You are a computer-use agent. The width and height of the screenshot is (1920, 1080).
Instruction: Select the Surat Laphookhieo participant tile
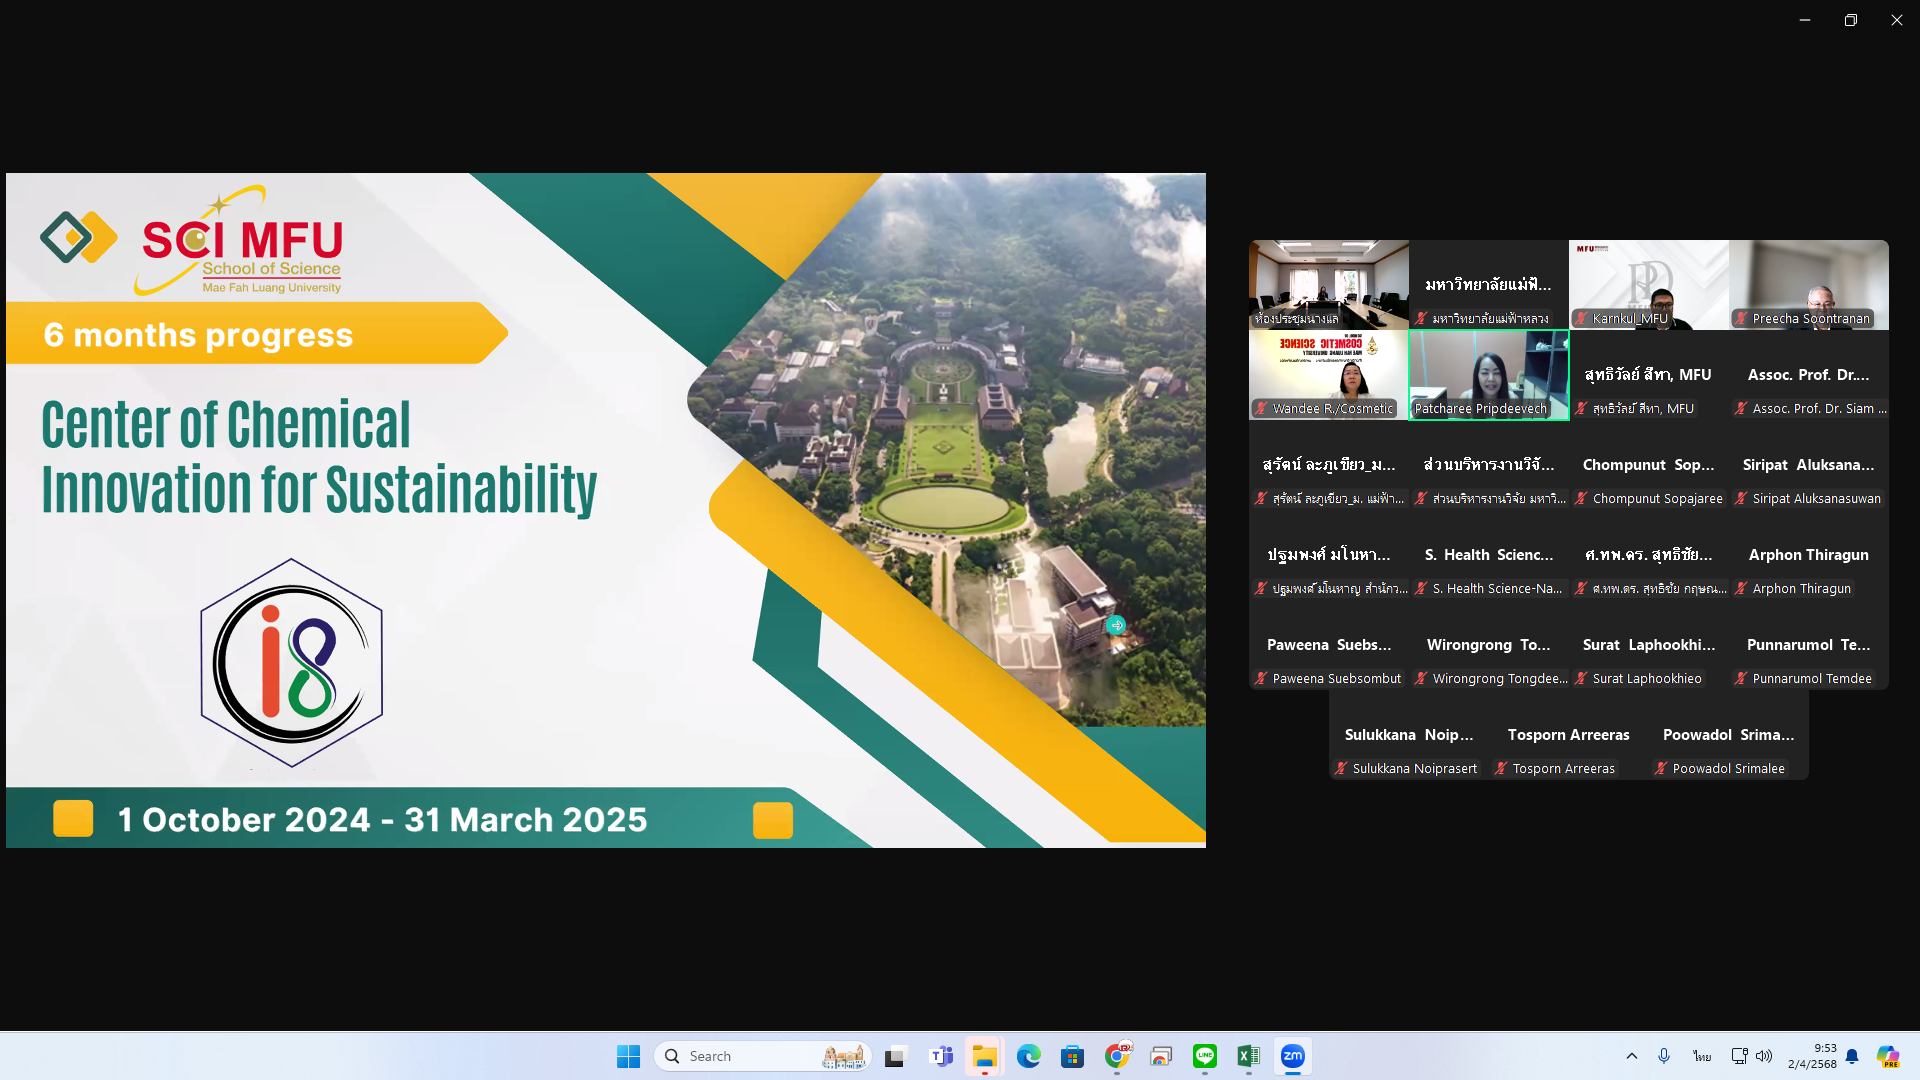click(x=1649, y=645)
